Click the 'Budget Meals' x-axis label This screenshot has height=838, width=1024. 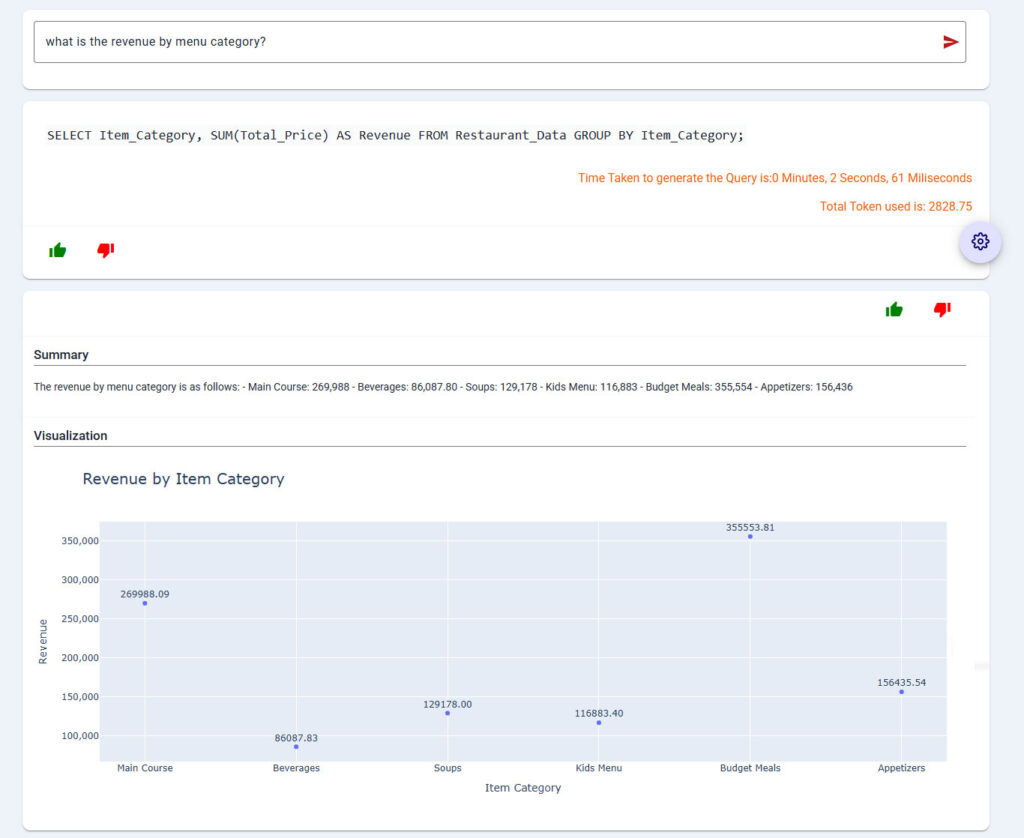click(x=750, y=768)
